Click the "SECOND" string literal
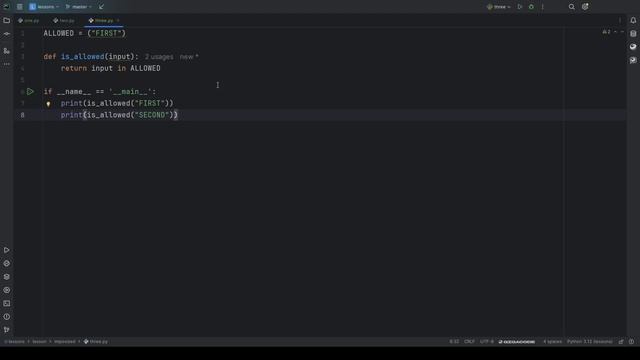The height and width of the screenshot is (360, 640). [x=152, y=115]
